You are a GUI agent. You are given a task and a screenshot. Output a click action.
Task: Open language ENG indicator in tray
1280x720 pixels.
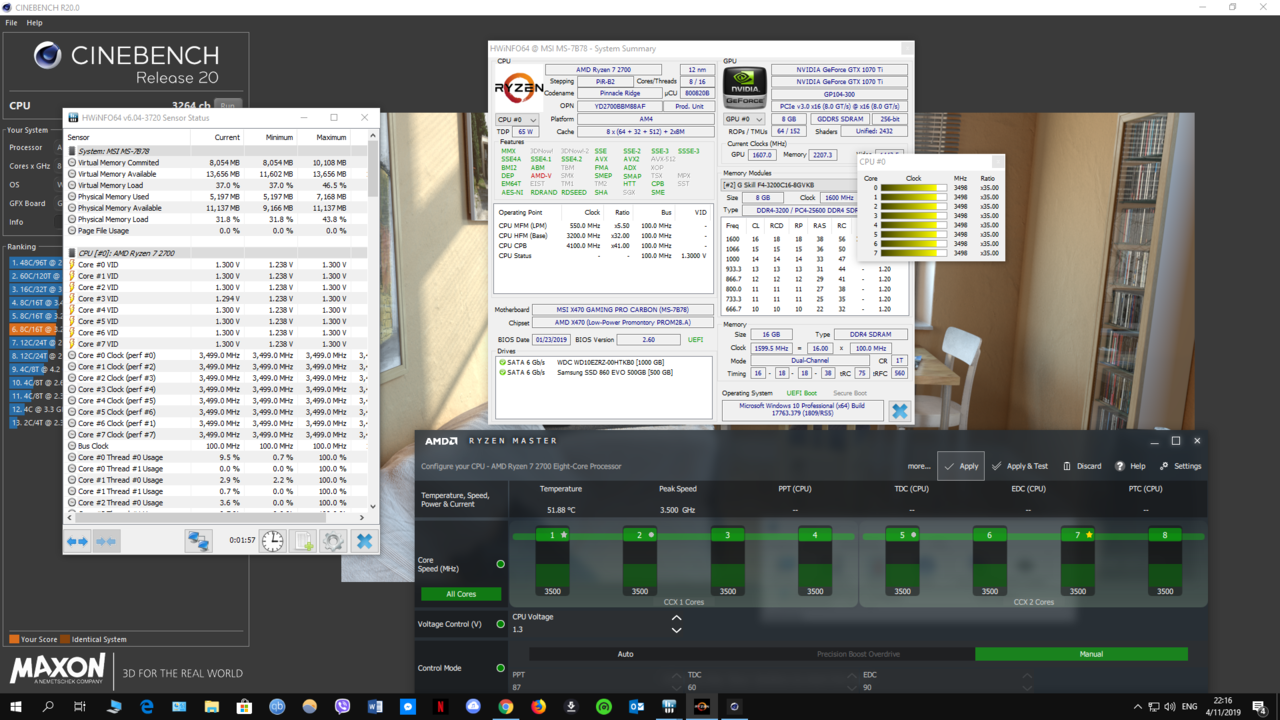1190,707
